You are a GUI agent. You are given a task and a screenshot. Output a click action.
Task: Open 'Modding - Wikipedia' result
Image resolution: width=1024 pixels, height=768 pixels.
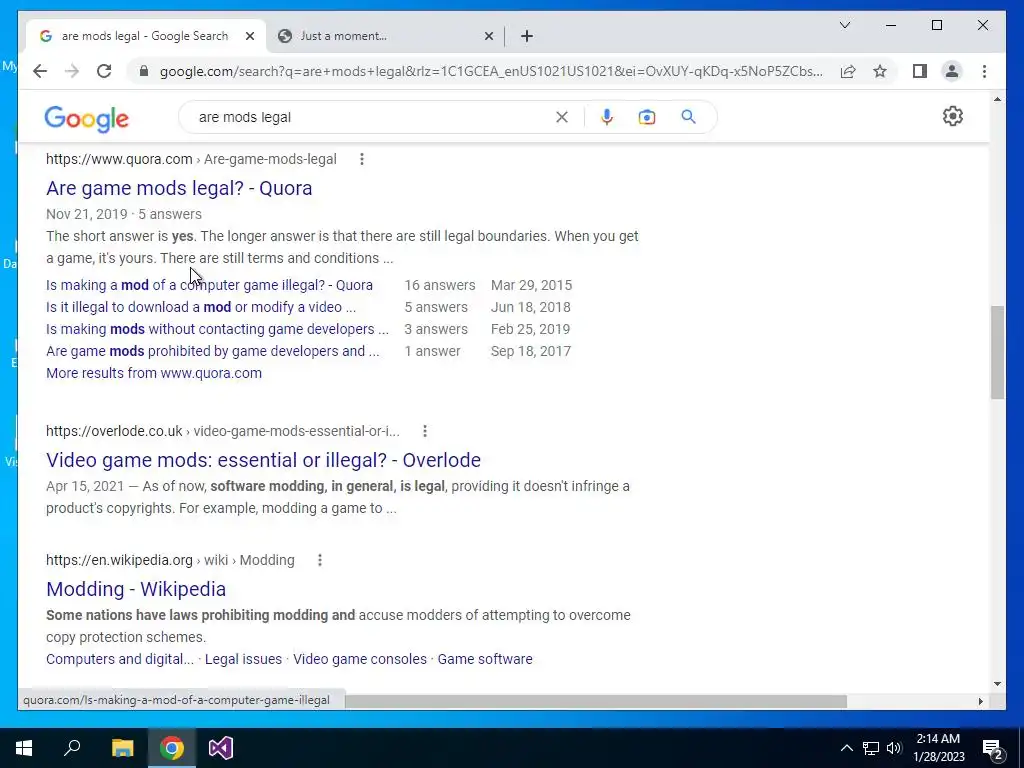tap(136, 589)
